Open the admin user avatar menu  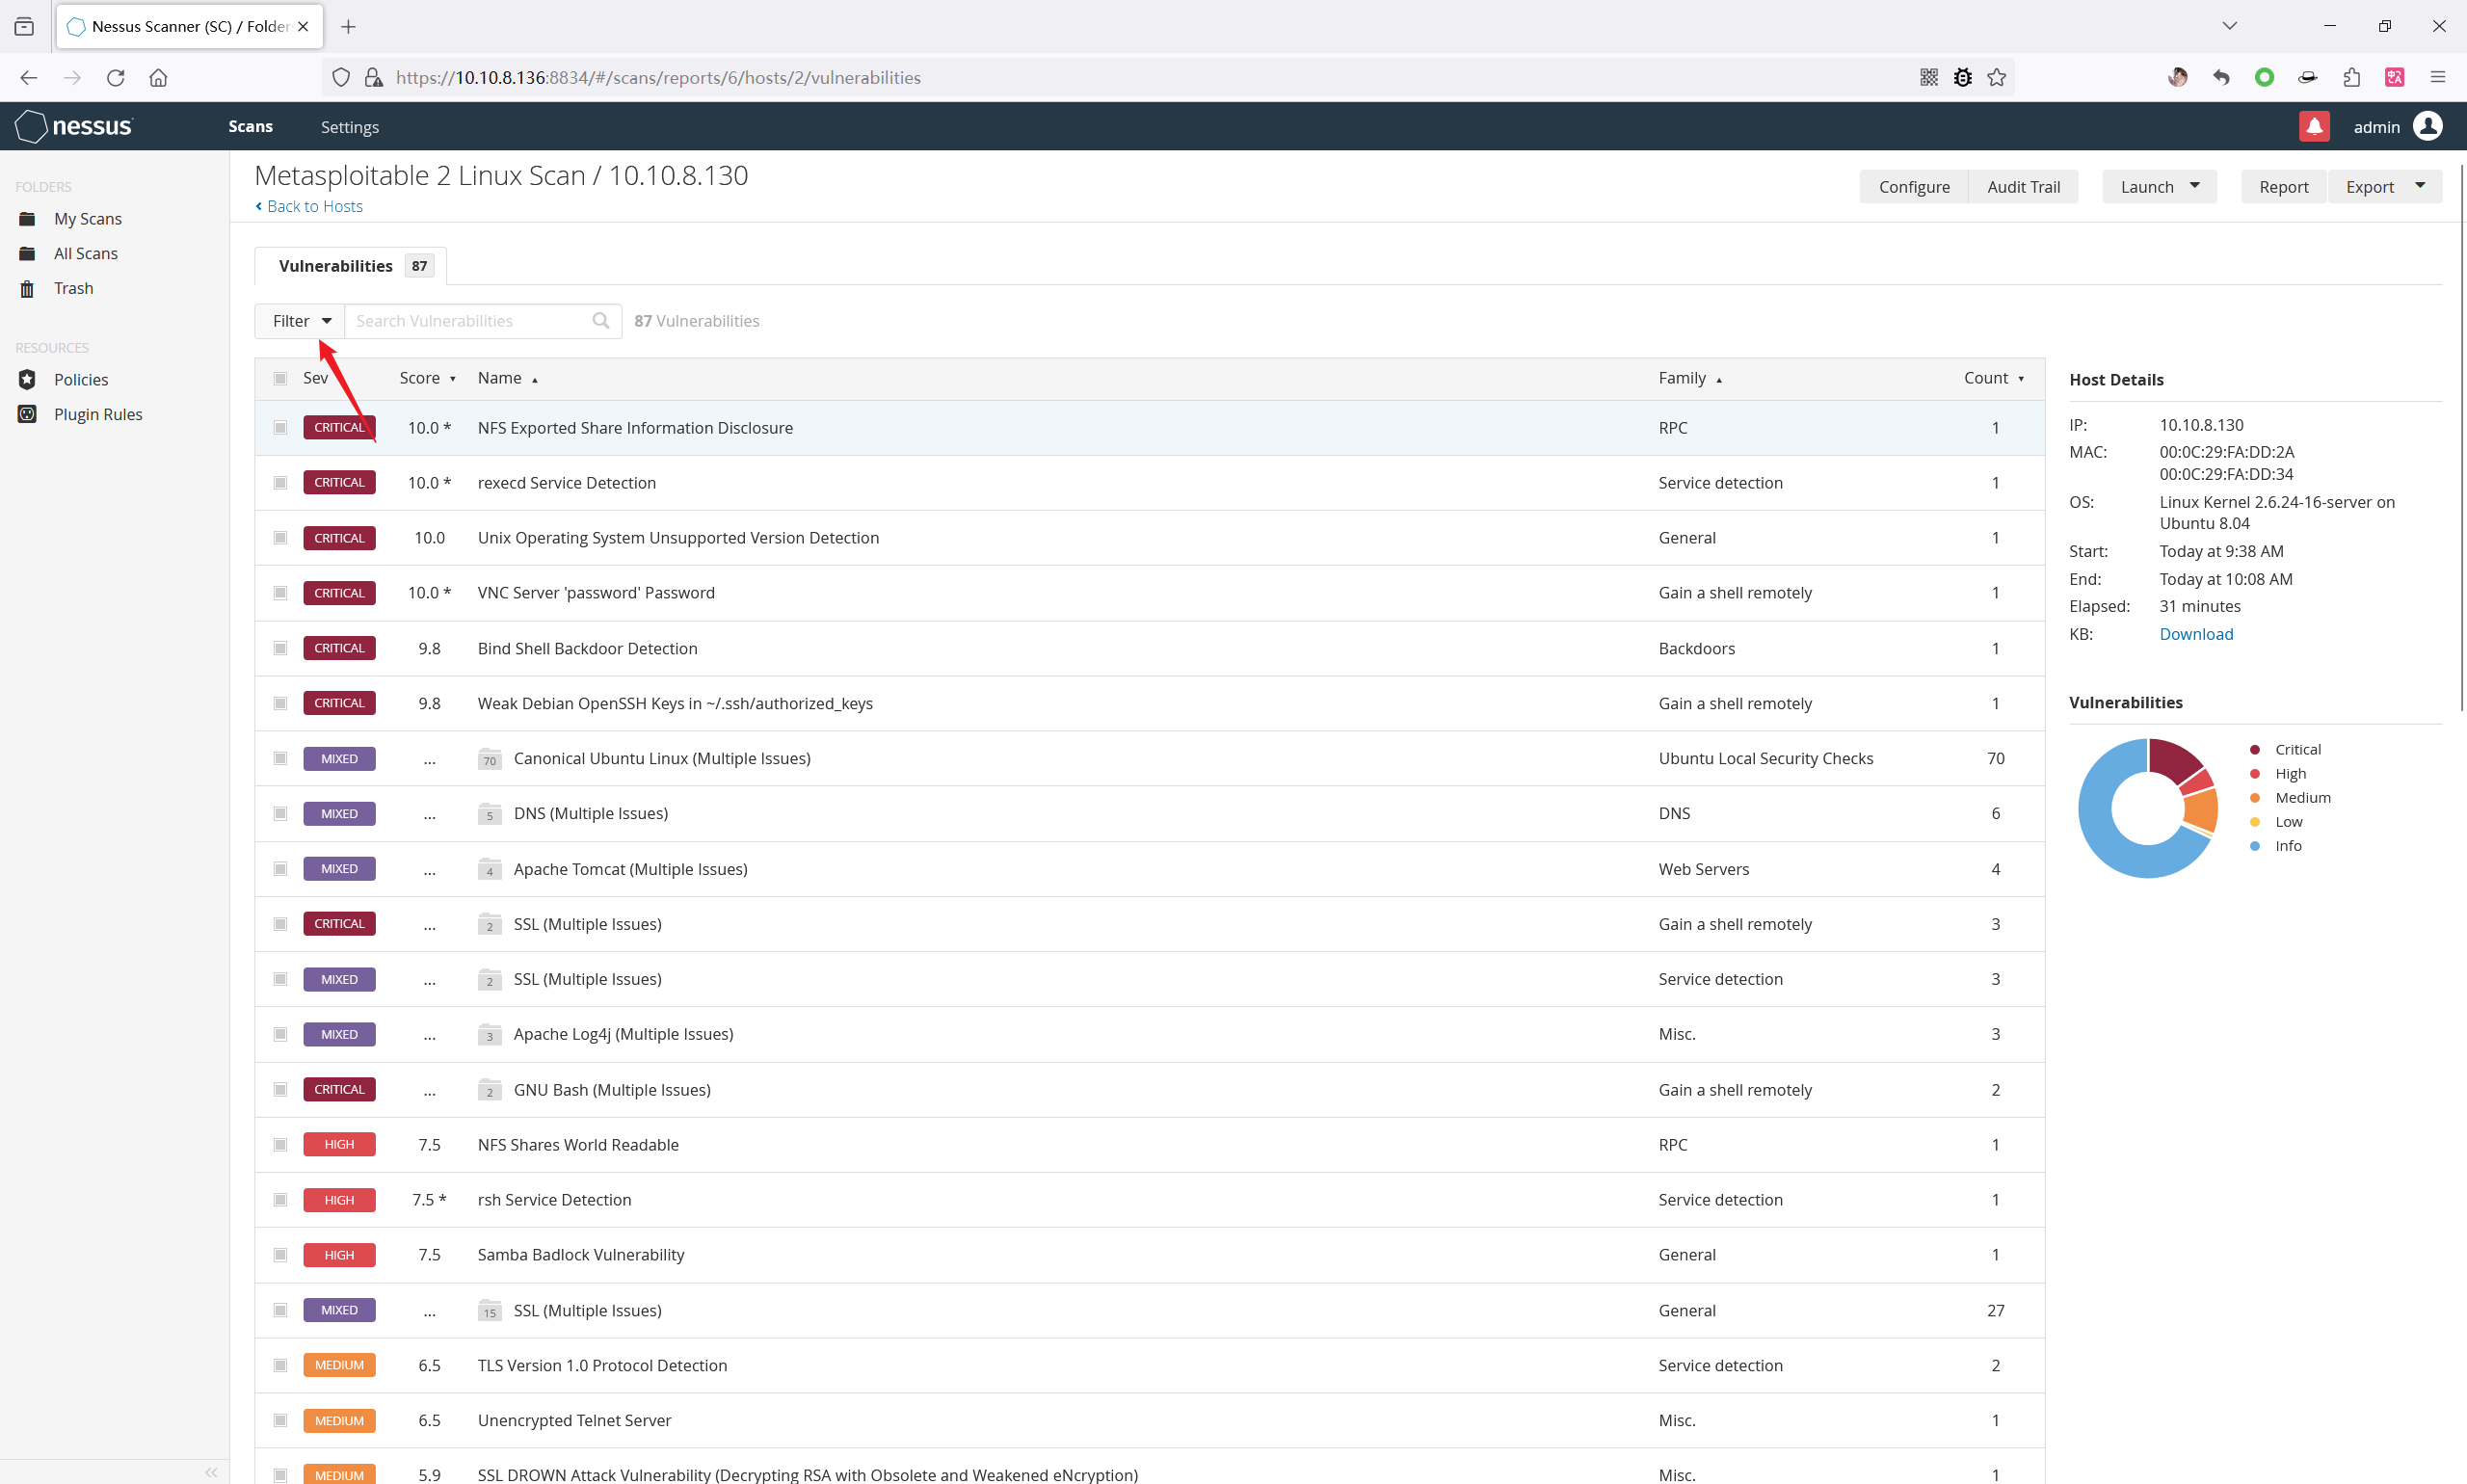tap(2428, 126)
